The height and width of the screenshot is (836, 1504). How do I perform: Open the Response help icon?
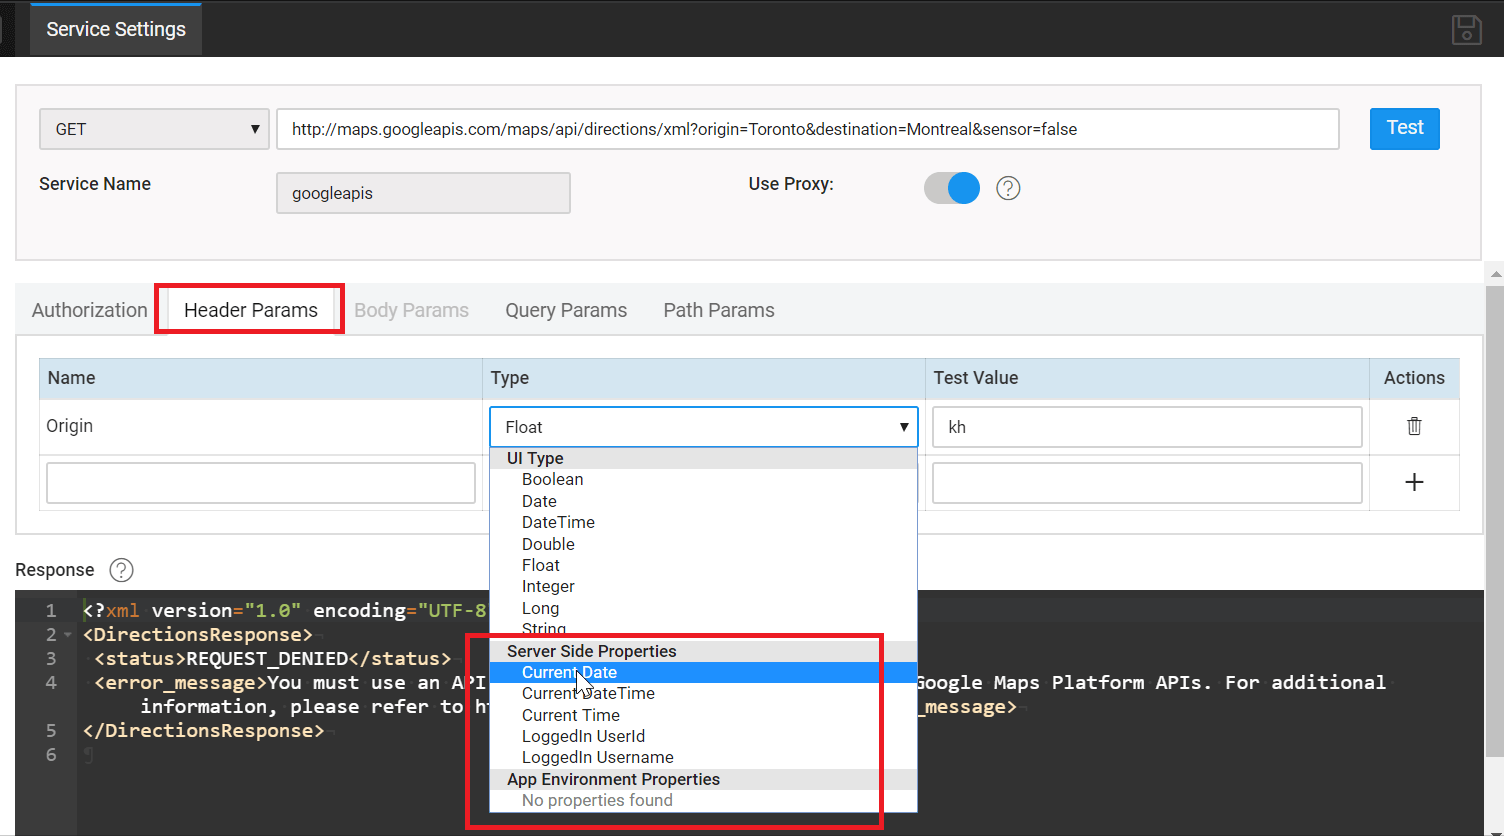(121, 570)
